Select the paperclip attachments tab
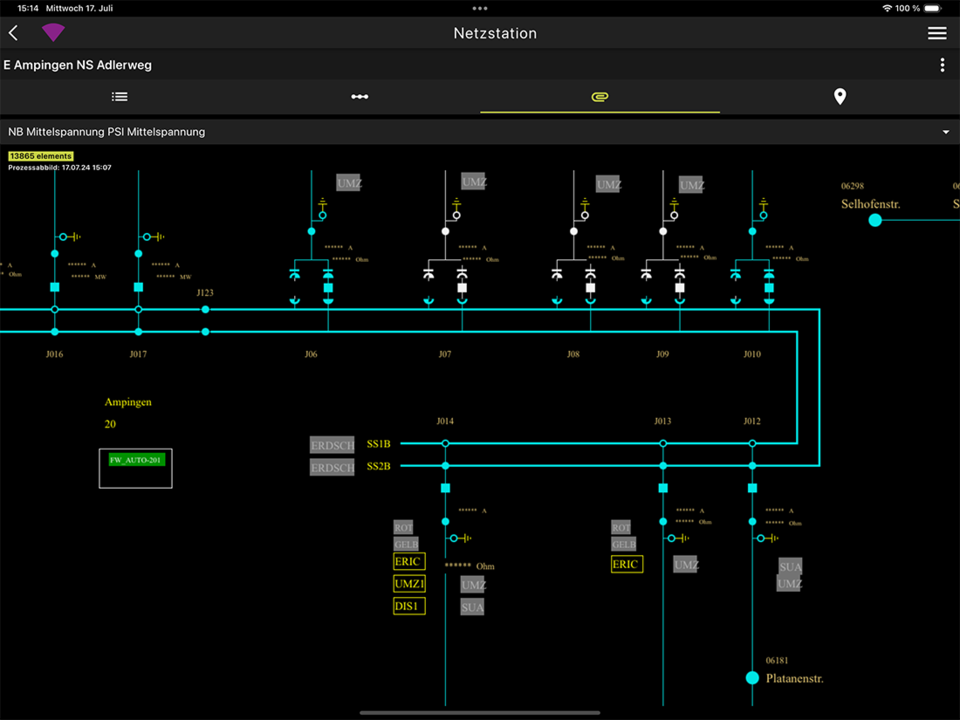960x720 pixels. point(600,97)
